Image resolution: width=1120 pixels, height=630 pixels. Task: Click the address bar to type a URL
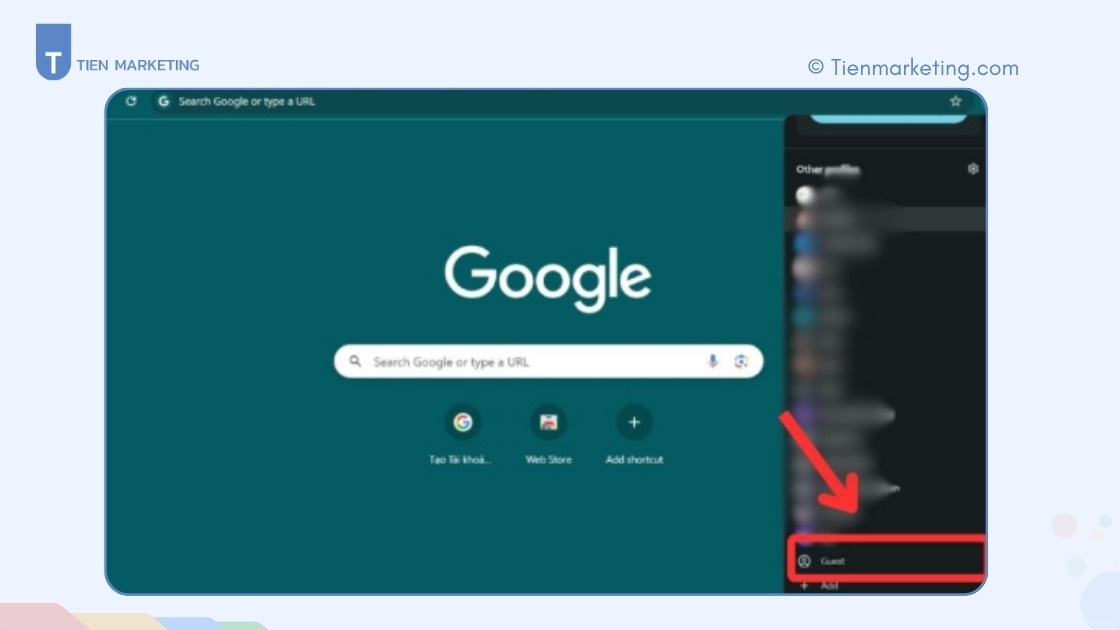click(400, 101)
